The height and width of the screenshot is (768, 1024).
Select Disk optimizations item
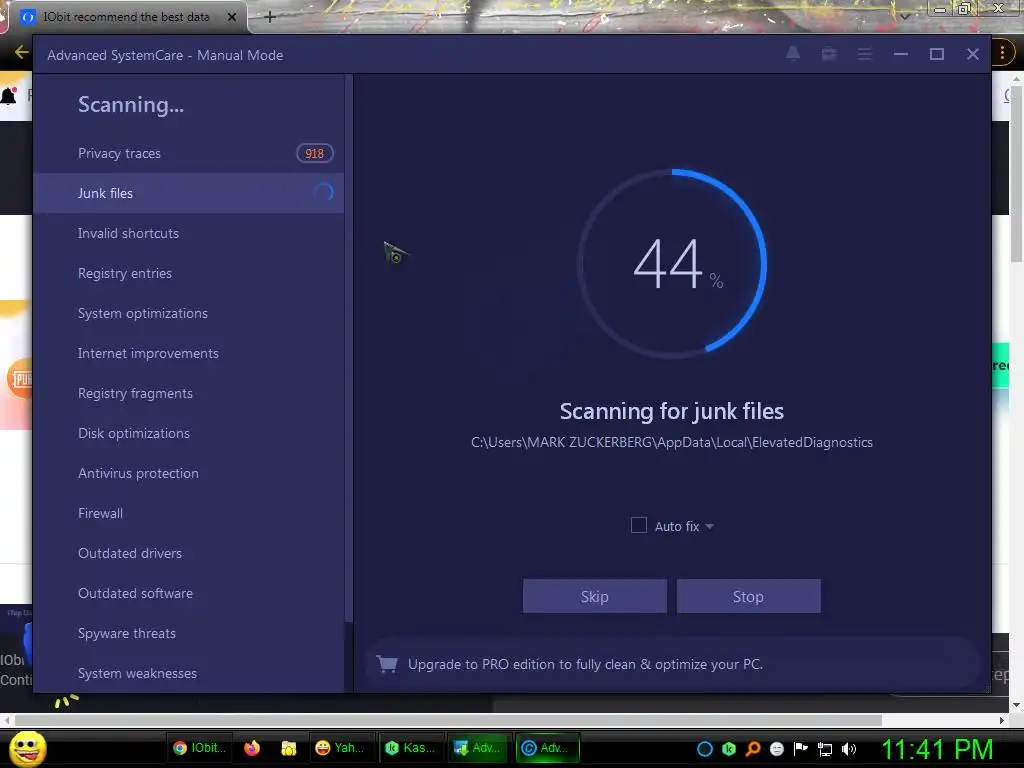tap(188, 433)
